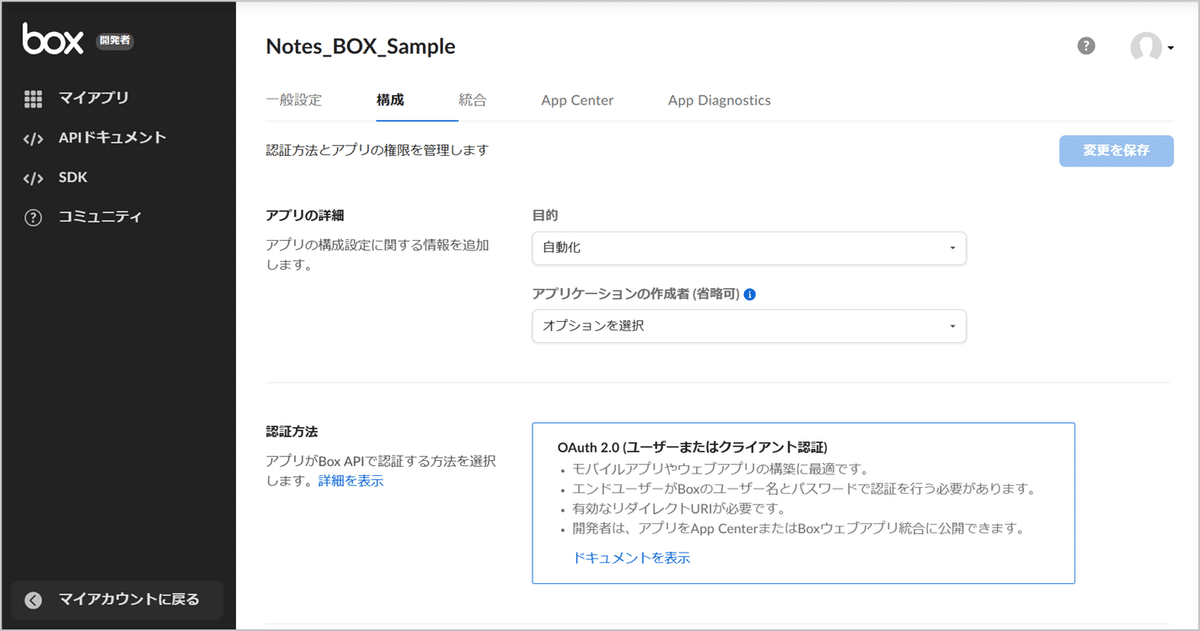Click the ドキュメントを表示 link
The width and height of the screenshot is (1200, 631).
coord(632,558)
